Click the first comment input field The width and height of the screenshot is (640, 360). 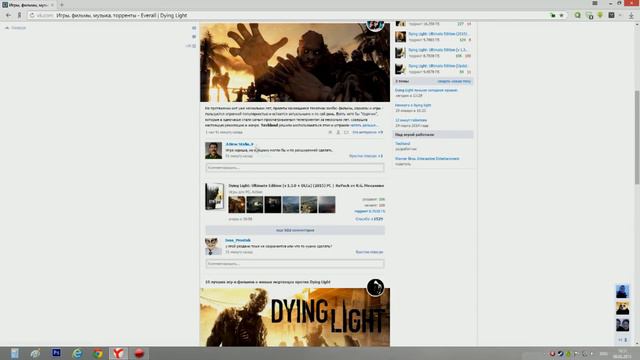click(295, 167)
